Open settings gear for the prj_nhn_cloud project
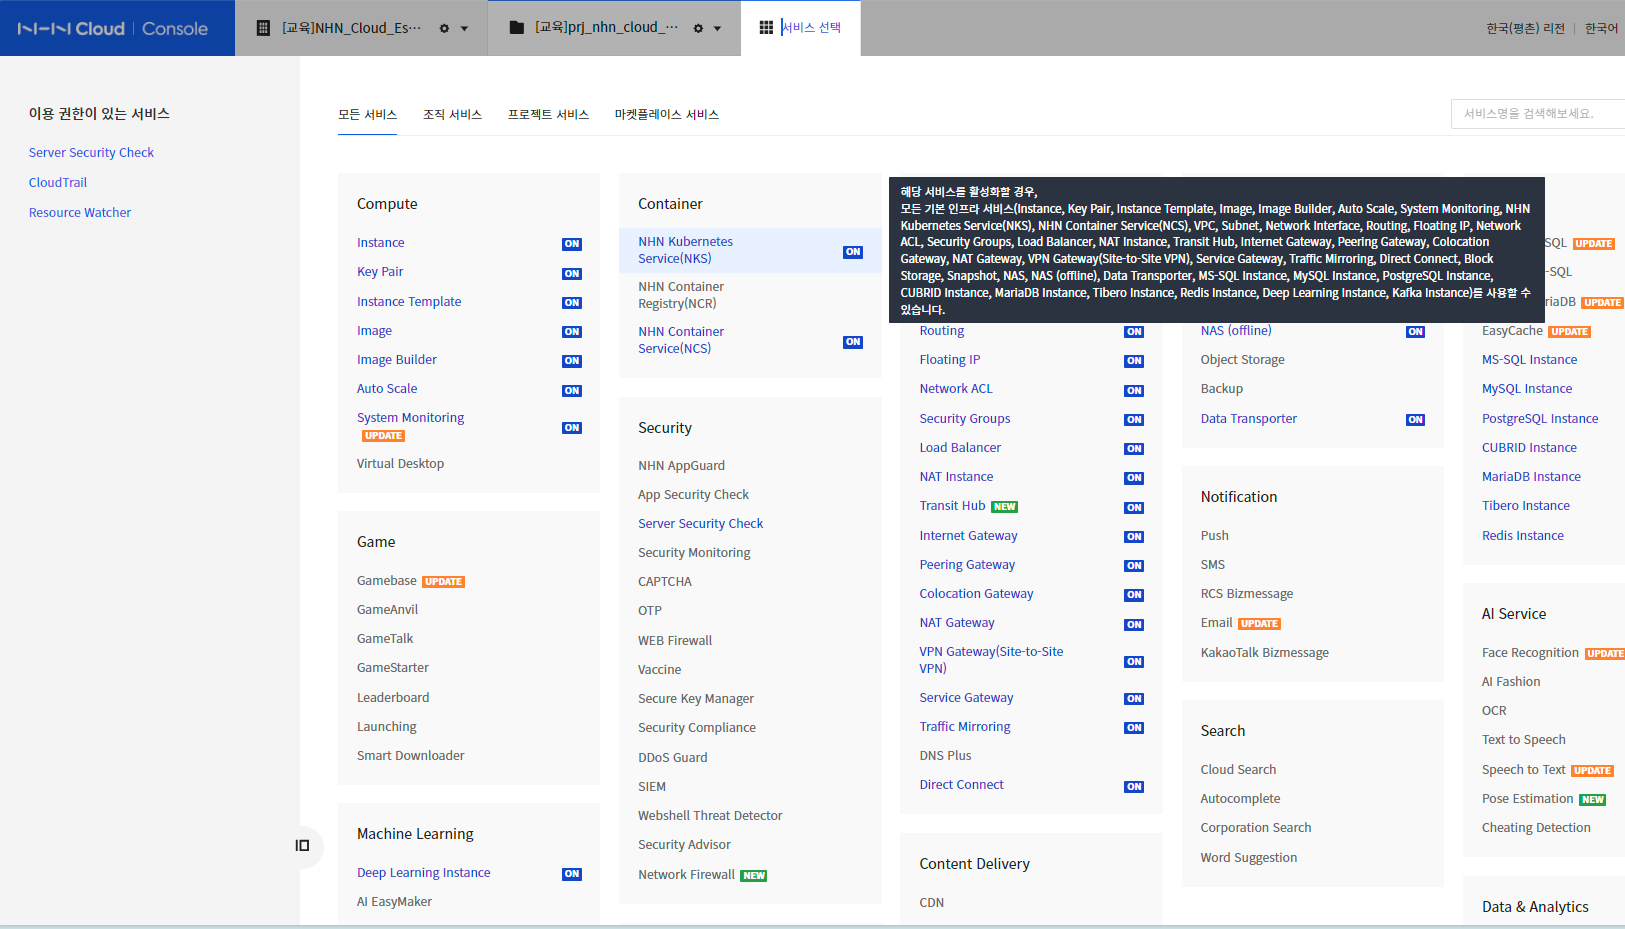 (x=698, y=28)
